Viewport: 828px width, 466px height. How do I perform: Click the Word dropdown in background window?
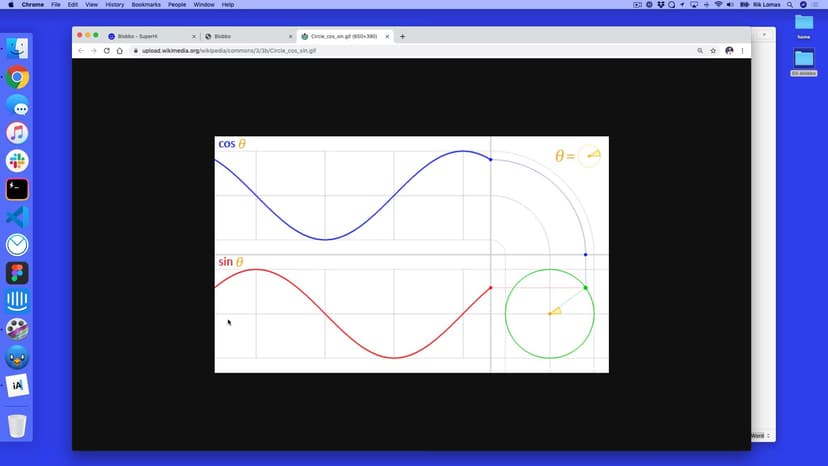click(x=760, y=436)
